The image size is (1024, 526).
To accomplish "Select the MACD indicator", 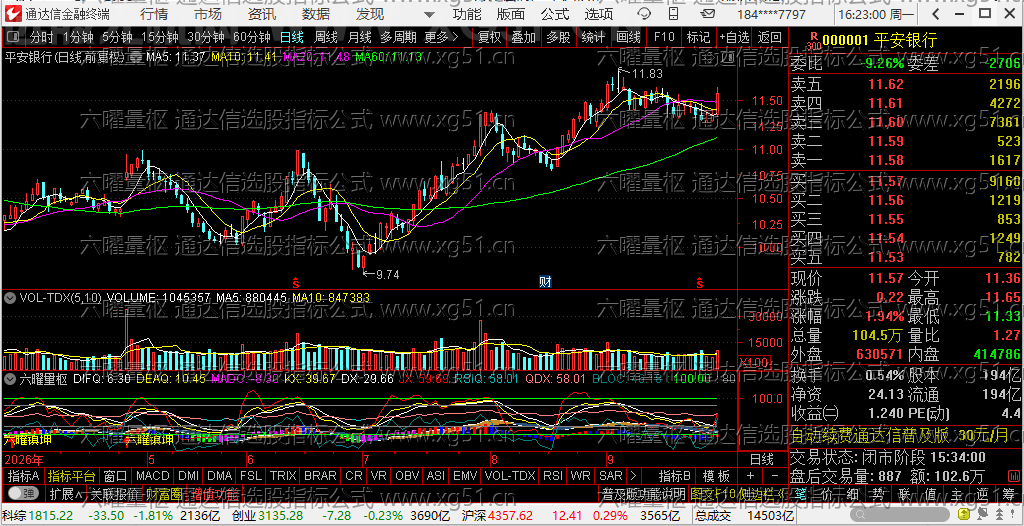I will point(153,476).
